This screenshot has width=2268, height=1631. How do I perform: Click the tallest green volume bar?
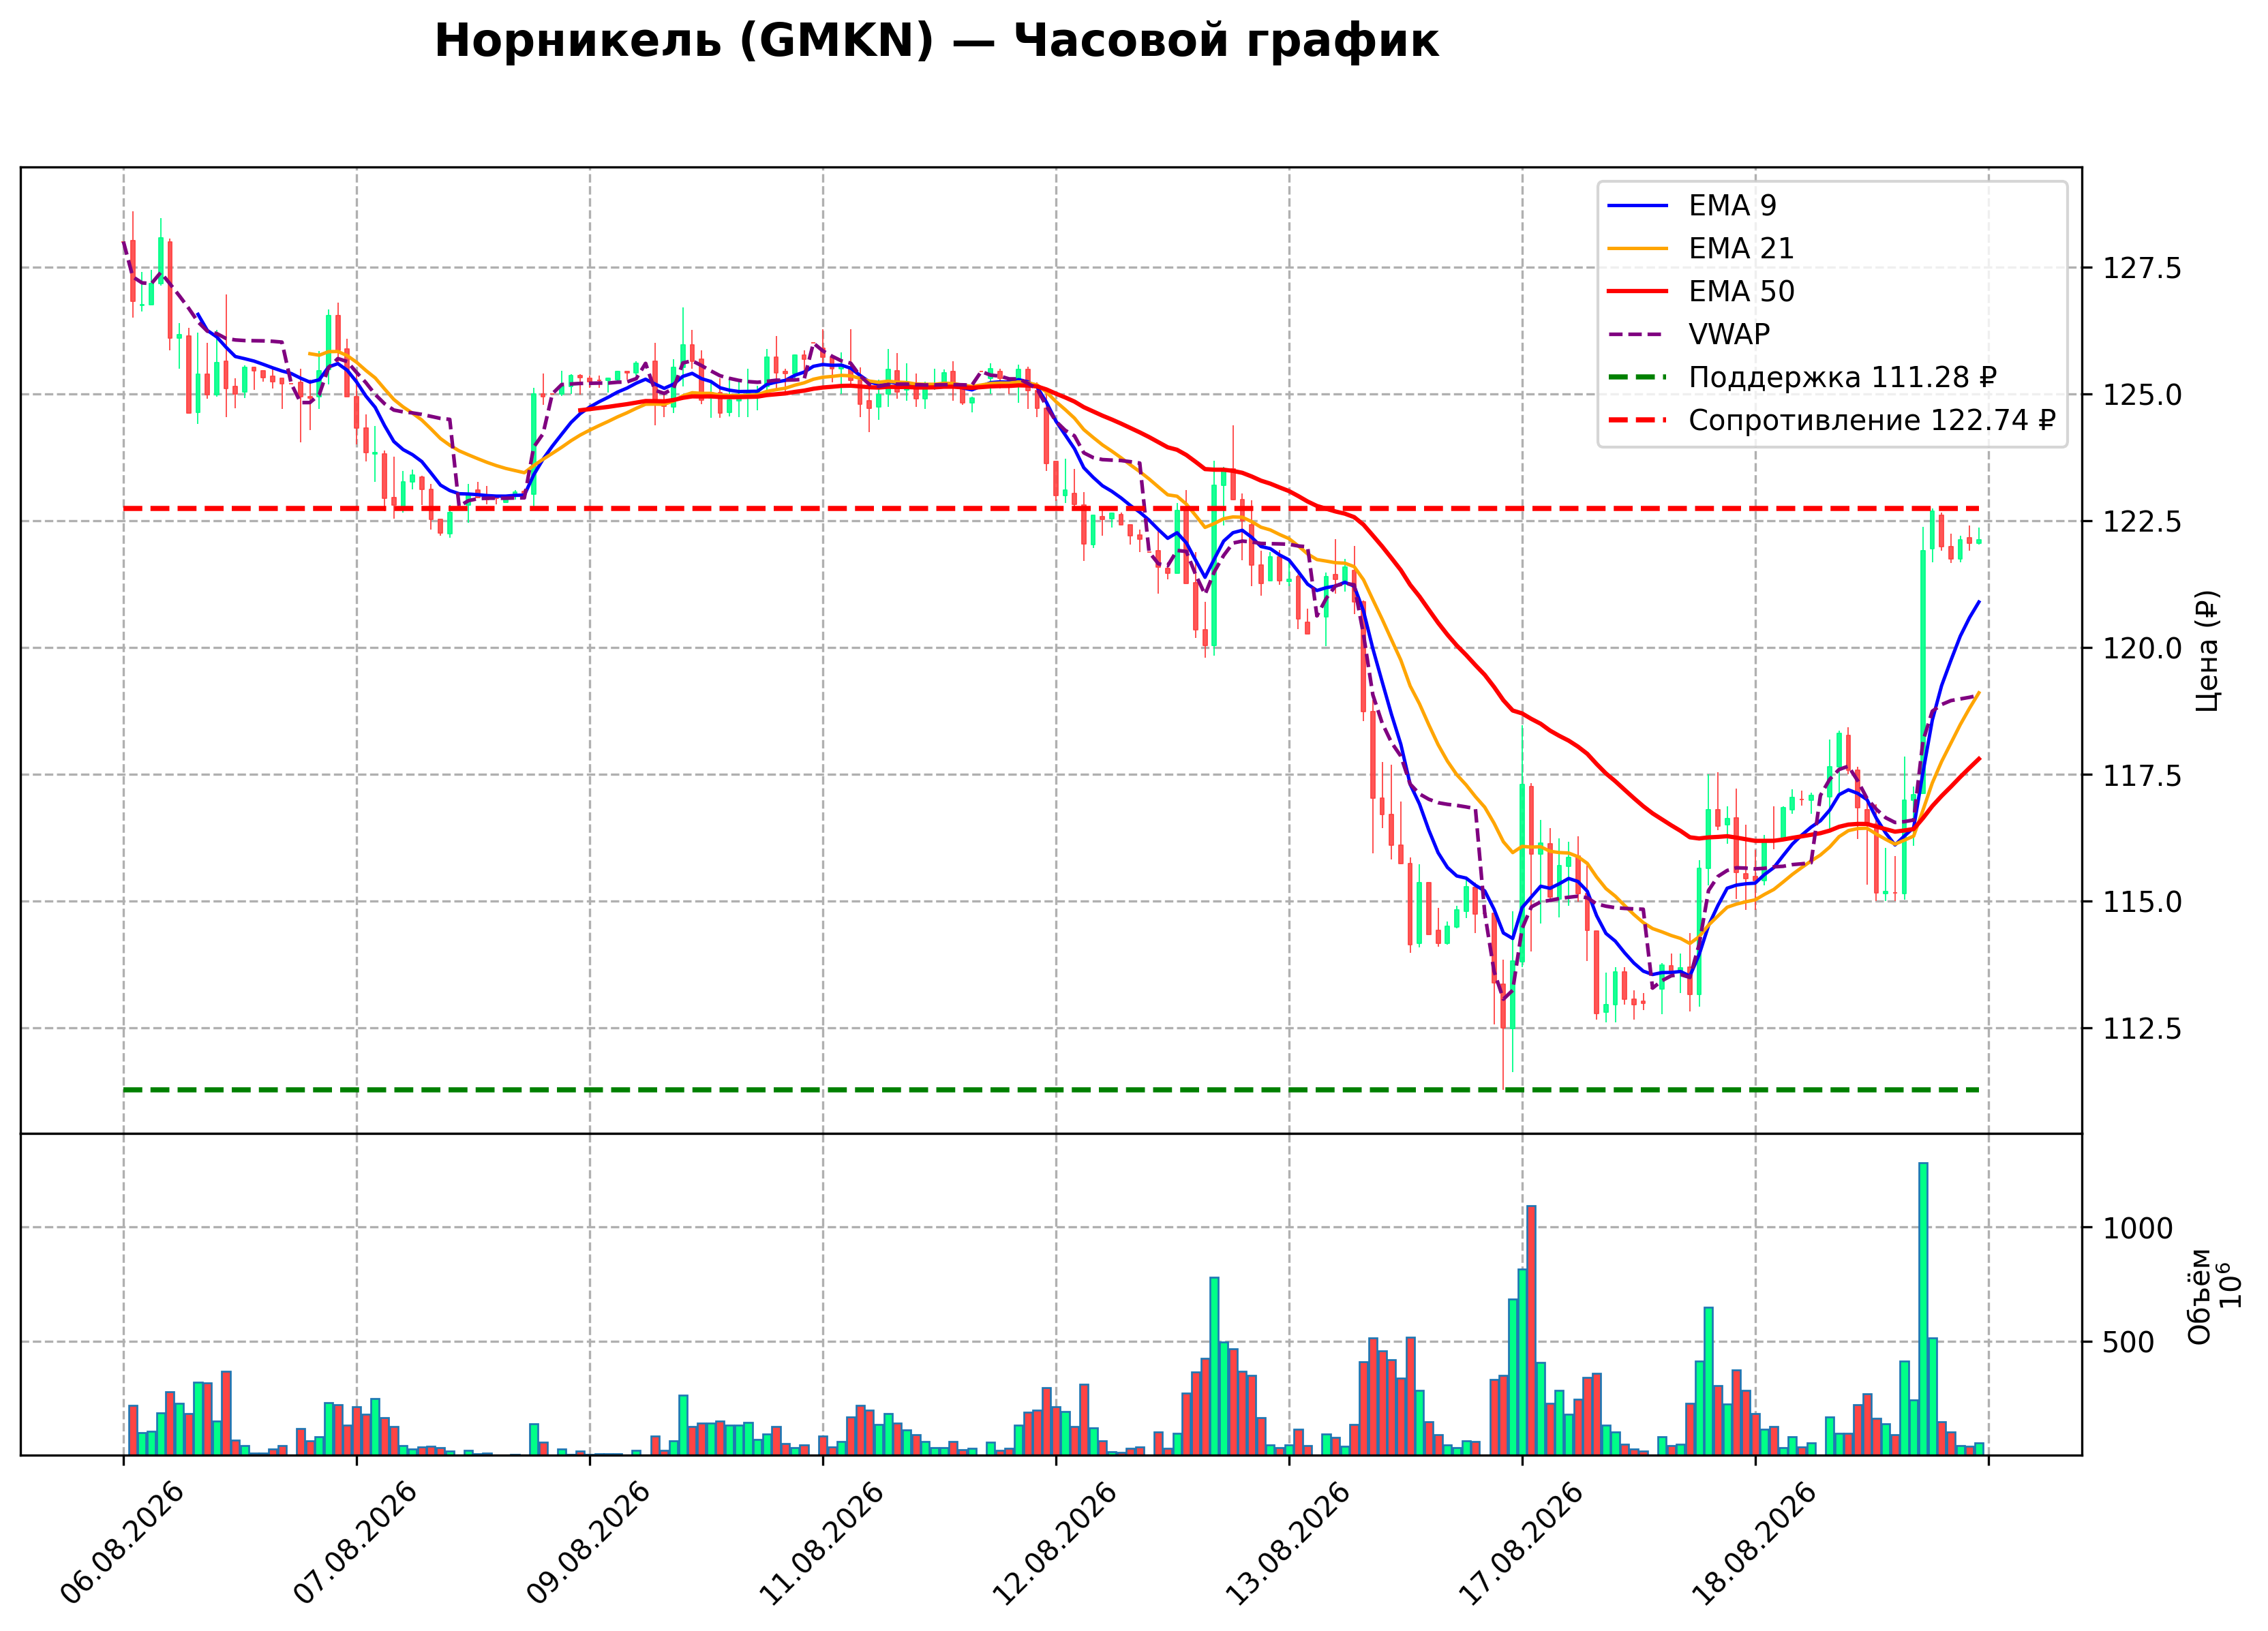coord(1923,1309)
